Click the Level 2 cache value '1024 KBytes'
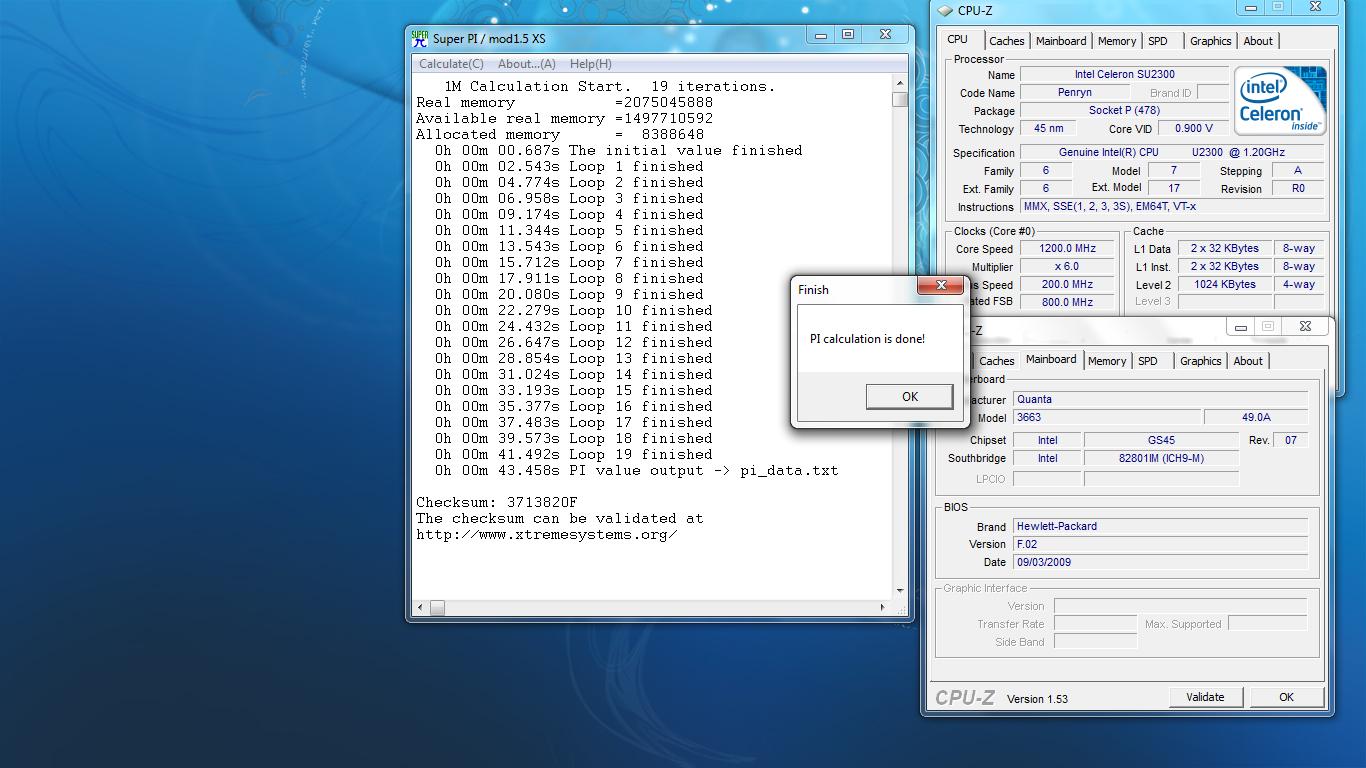 1225,284
